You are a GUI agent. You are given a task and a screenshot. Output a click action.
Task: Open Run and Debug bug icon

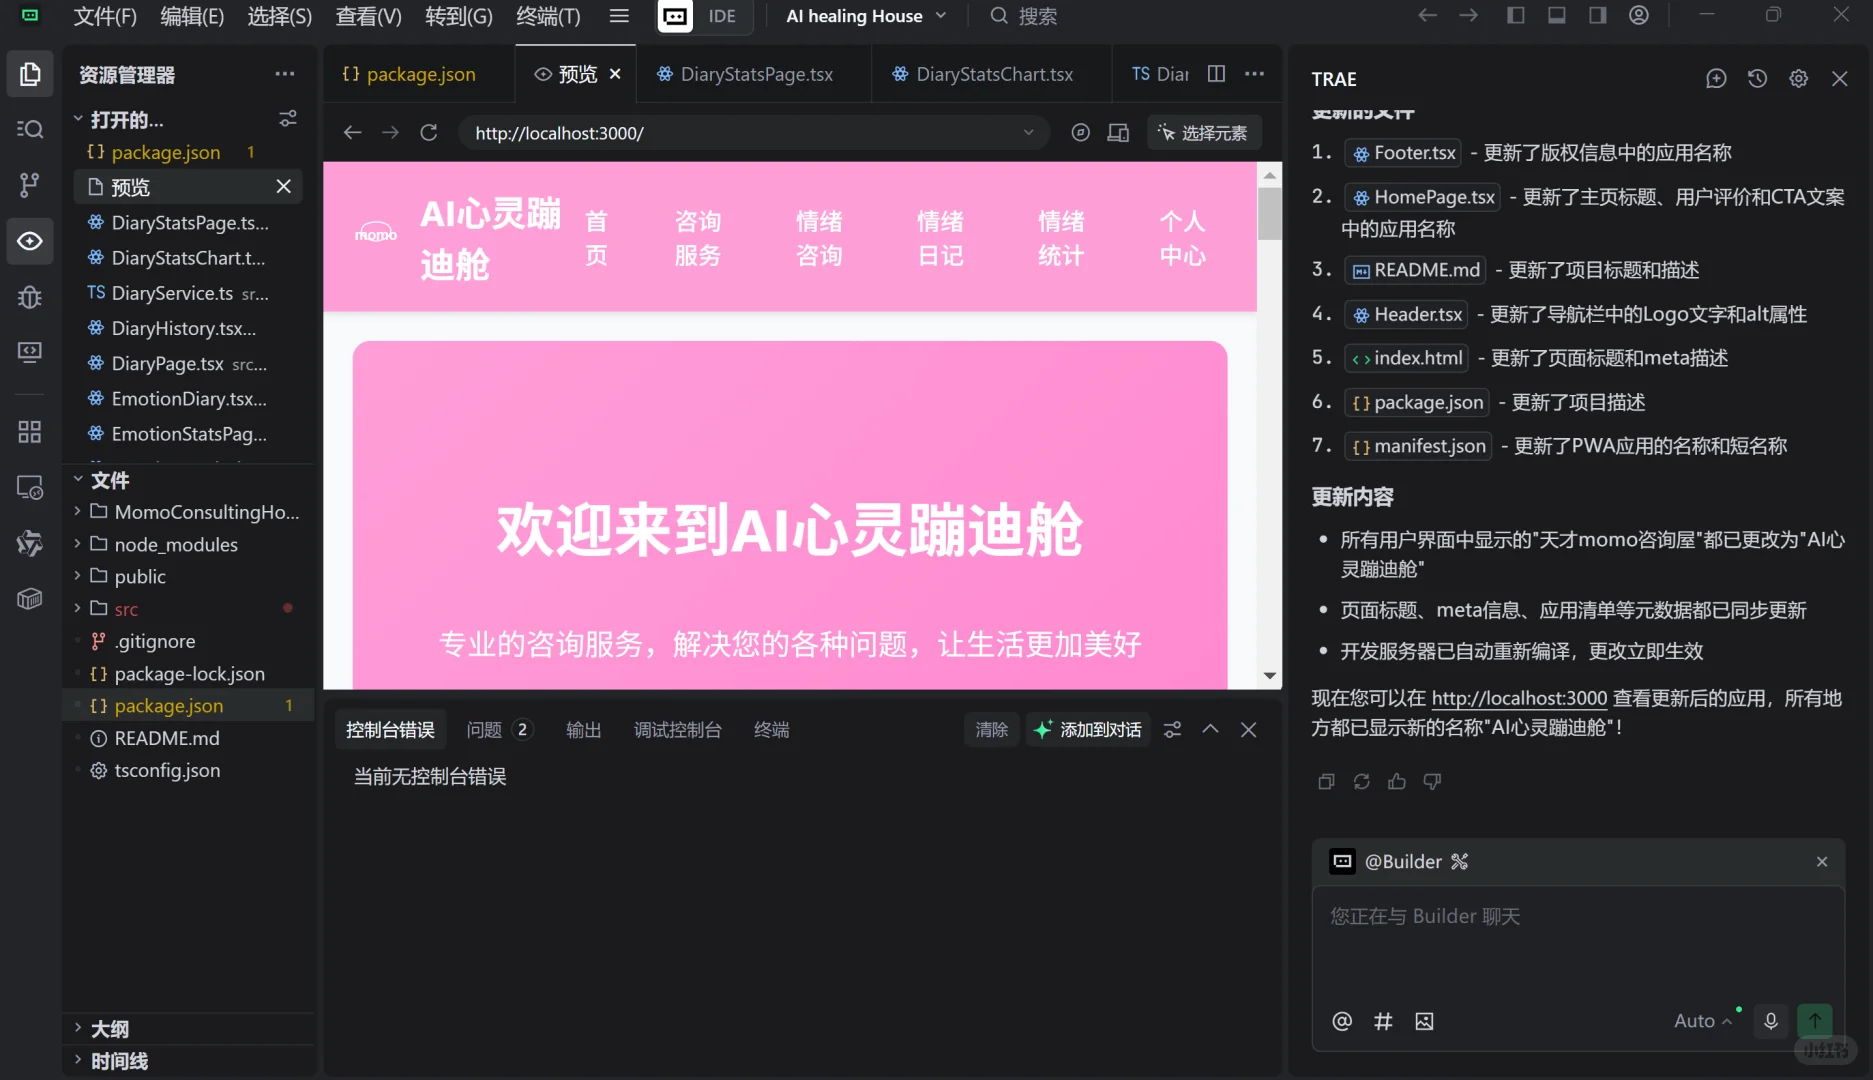[30, 297]
